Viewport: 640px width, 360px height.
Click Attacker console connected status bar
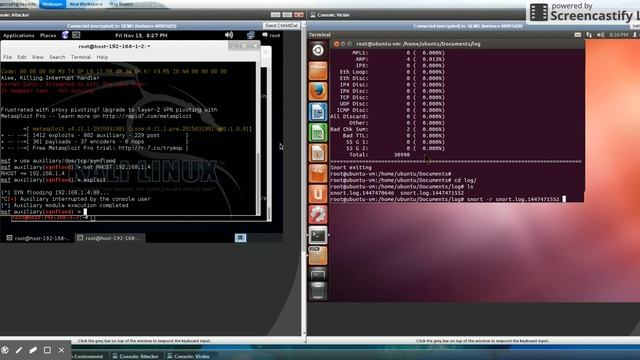coord(122,26)
